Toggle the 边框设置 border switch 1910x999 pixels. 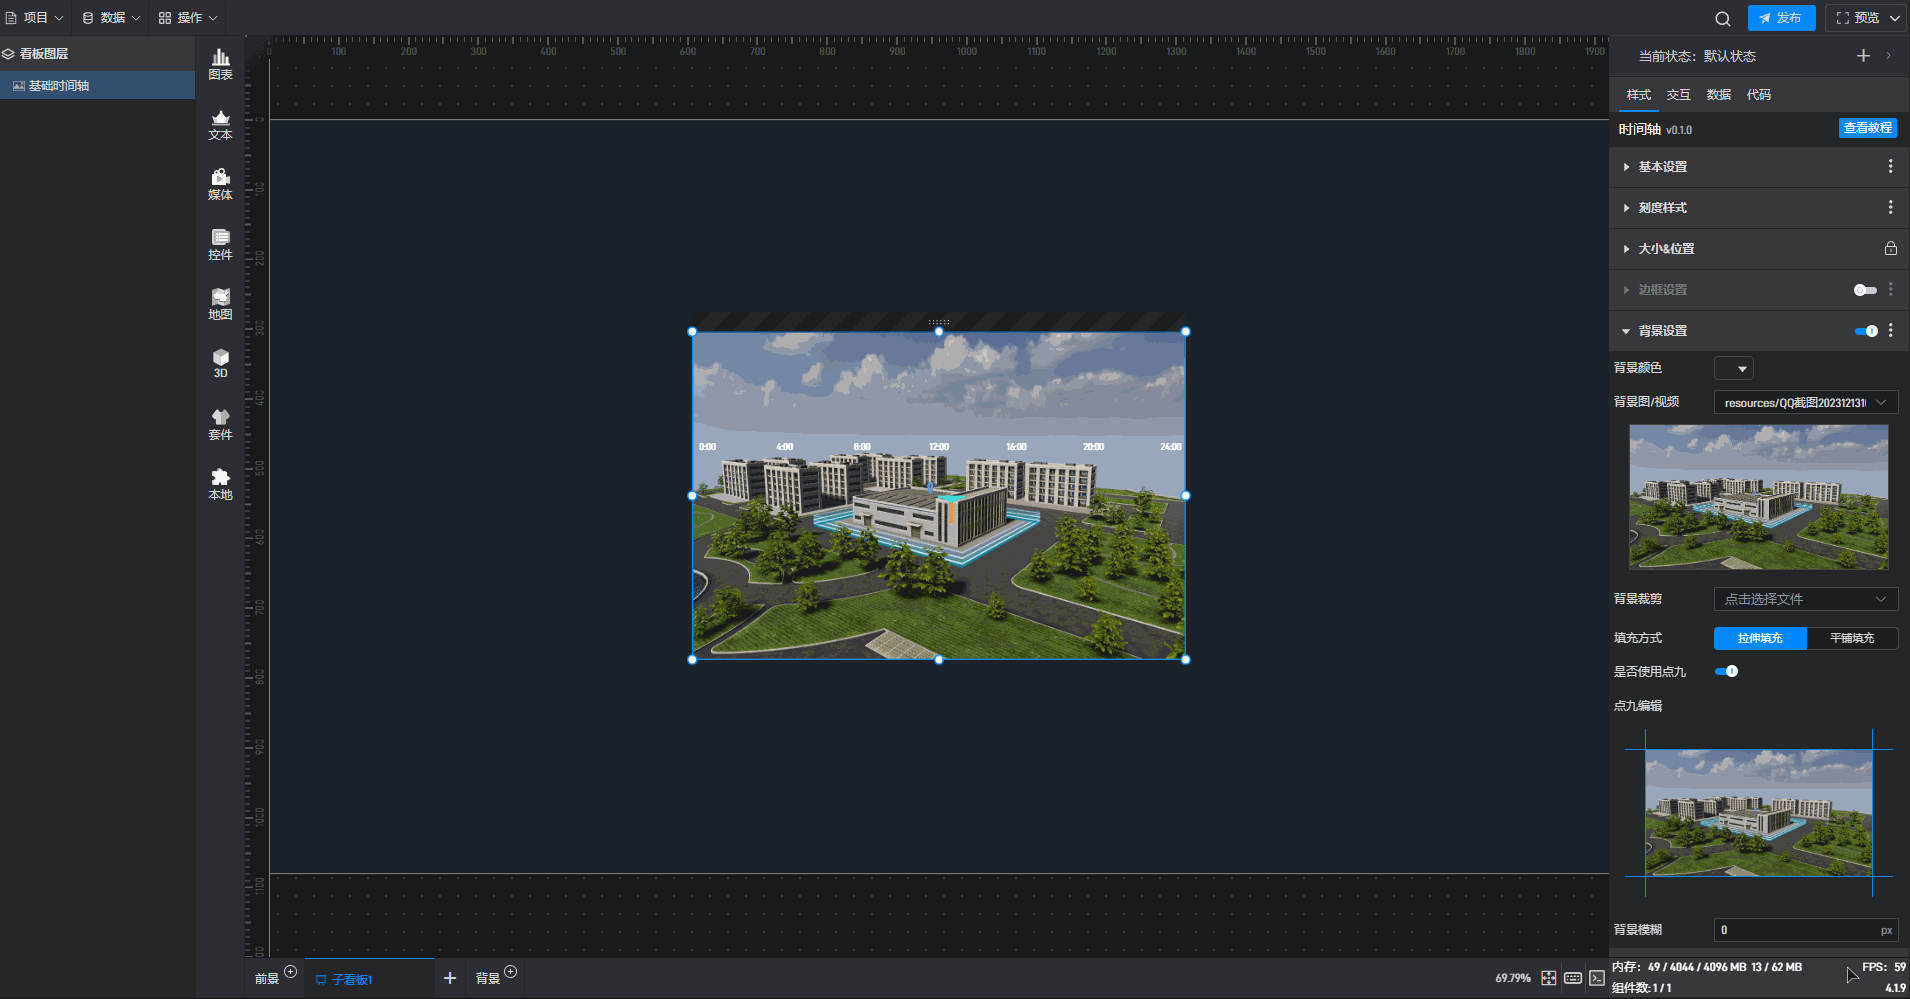point(1864,290)
